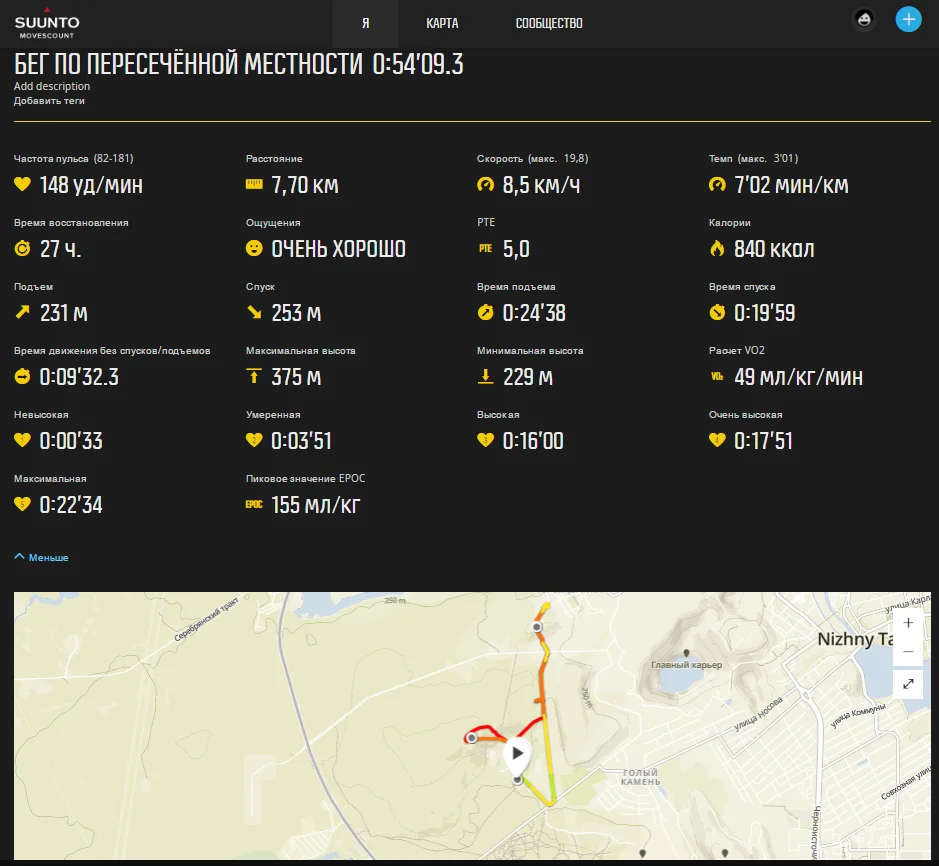The width and height of the screenshot is (939, 866).
Task: Open the Suunto Movescount logo home link
Action: pyautogui.click(x=47, y=23)
